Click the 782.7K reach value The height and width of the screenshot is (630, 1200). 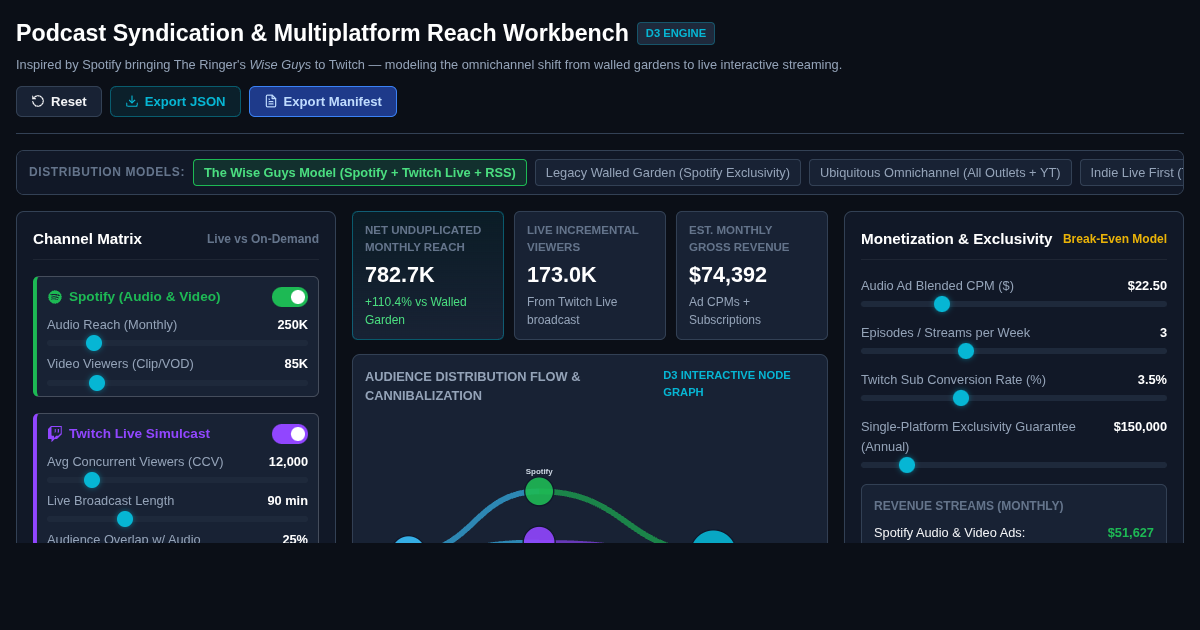tap(400, 275)
